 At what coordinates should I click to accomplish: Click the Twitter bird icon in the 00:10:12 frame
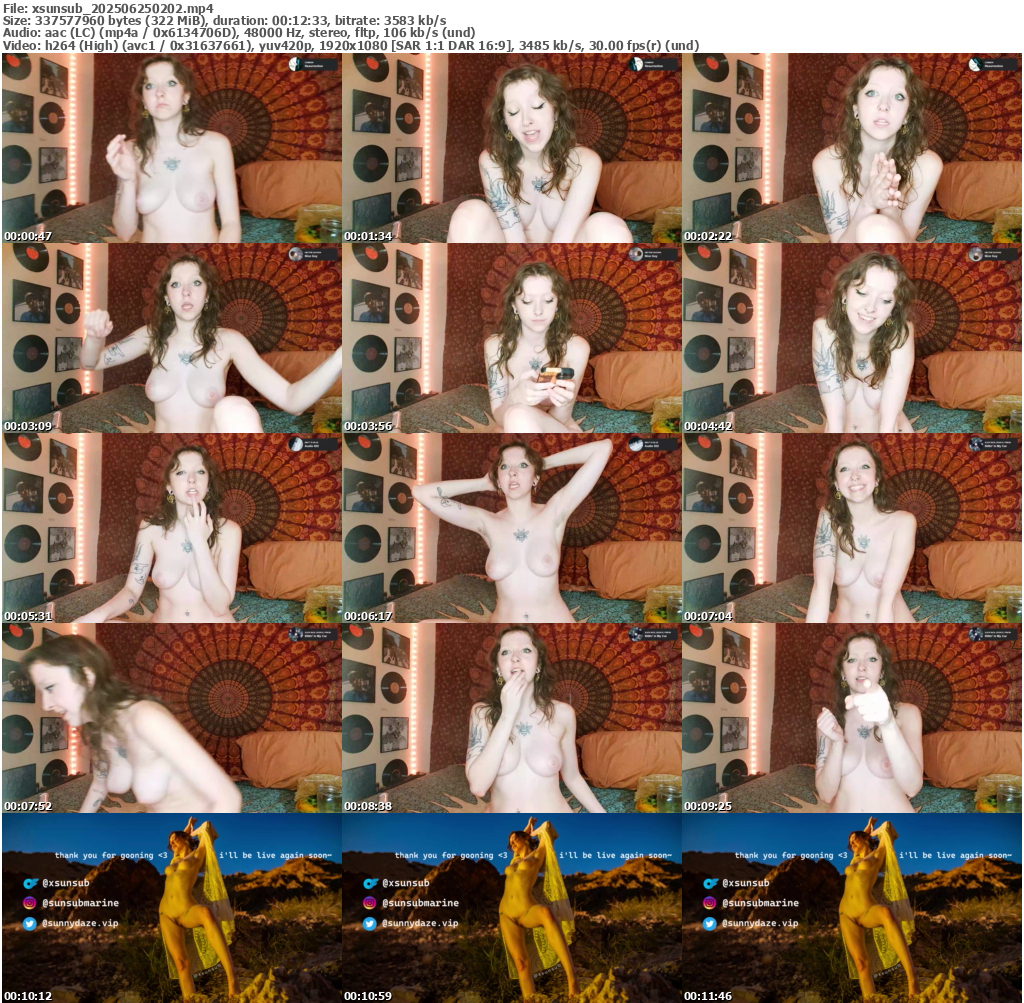pos(30,923)
